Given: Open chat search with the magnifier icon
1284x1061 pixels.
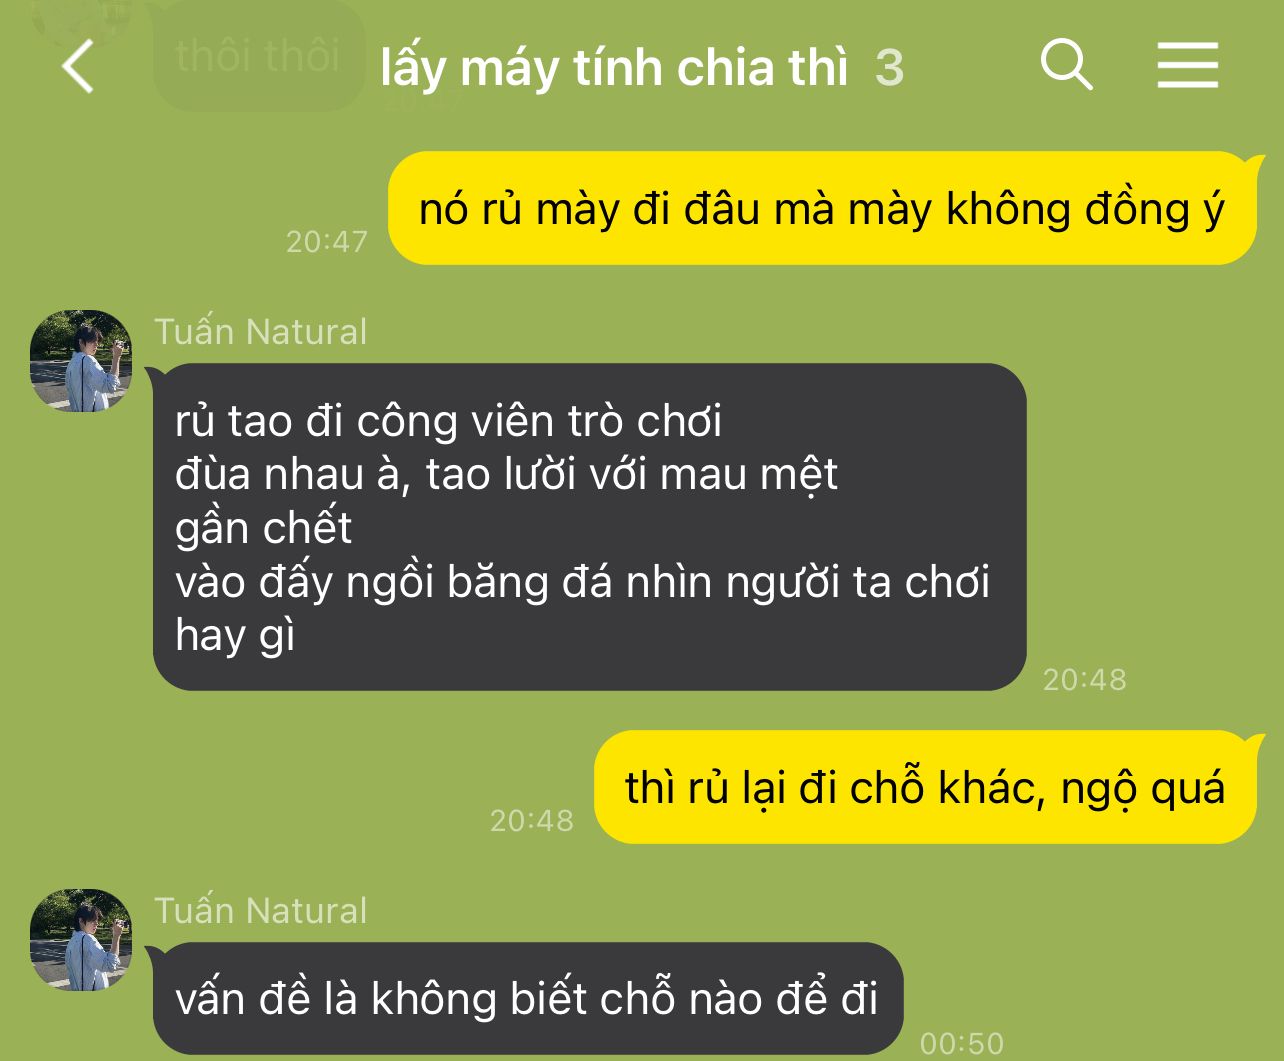Looking at the screenshot, I should pyautogui.click(x=1066, y=65).
